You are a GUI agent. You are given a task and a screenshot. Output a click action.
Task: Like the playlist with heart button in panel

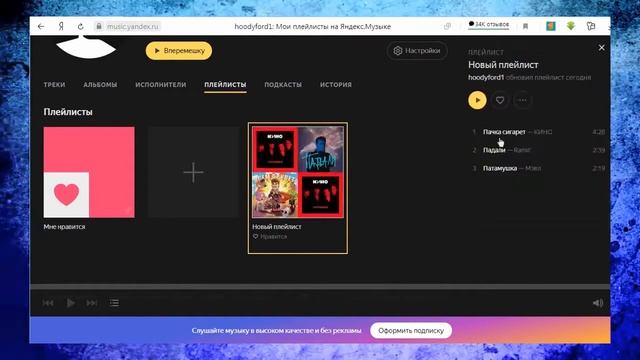coord(500,100)
